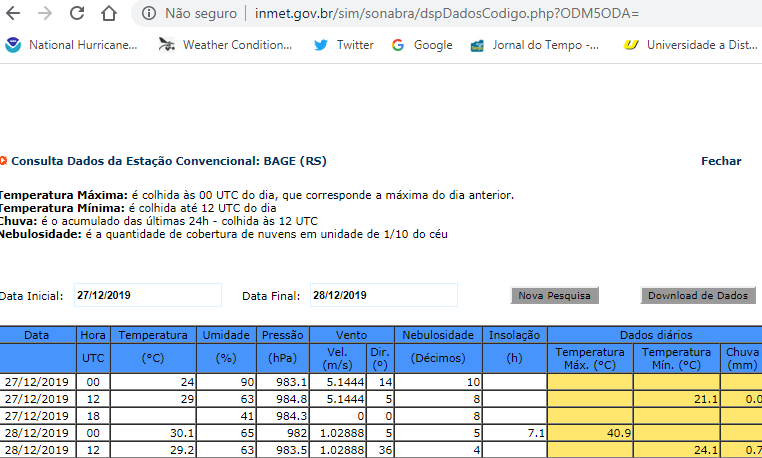Click the Data column header
The height and width of the screenshot is (458, 762).
coord(37,335)
